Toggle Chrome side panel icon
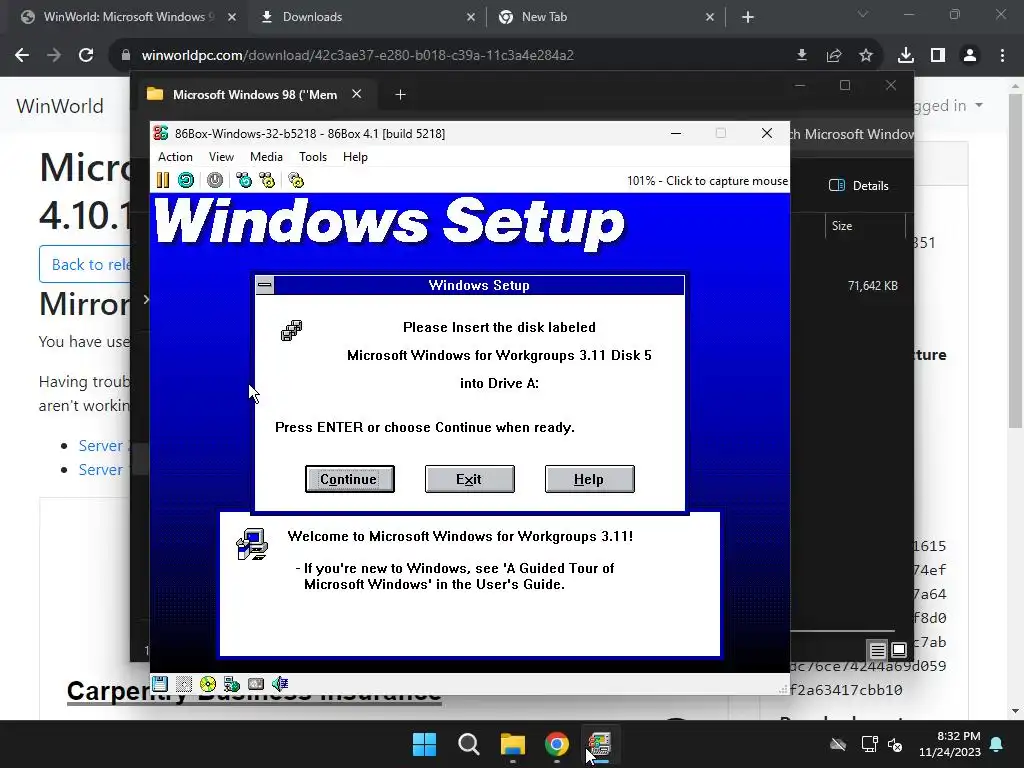 [x=938, y=55]
